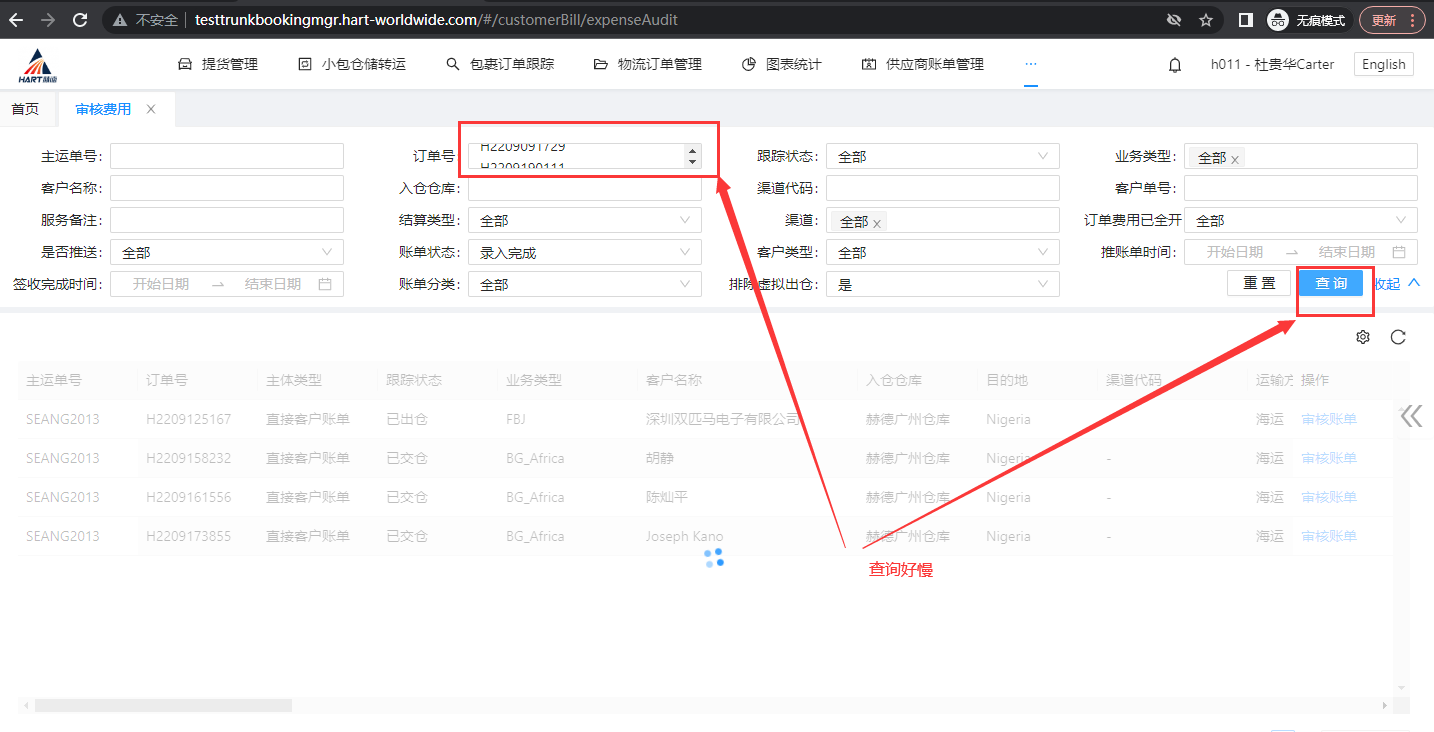Click the browser reload icon
Viewport: 1434px width, 732px height.
(81, 20)
